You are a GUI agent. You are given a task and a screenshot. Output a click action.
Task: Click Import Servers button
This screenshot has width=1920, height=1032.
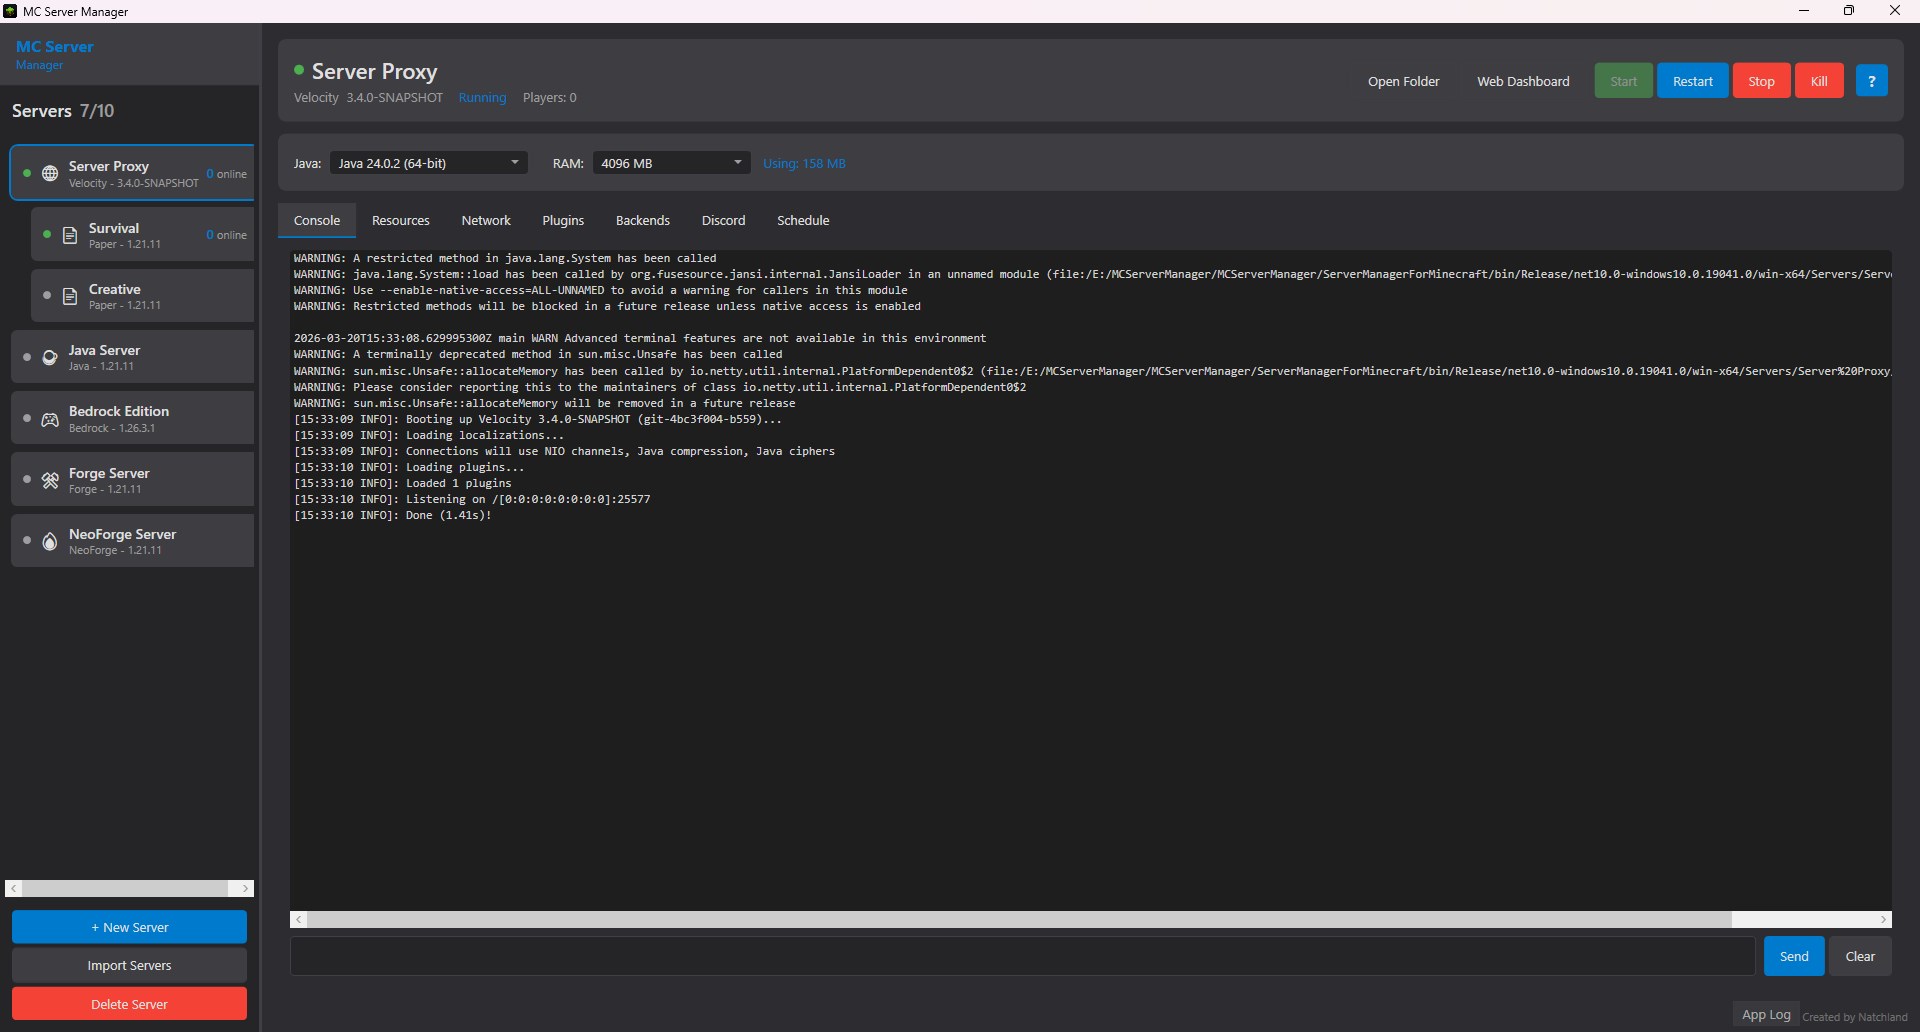pyautogui.click(x=129, y=965)
